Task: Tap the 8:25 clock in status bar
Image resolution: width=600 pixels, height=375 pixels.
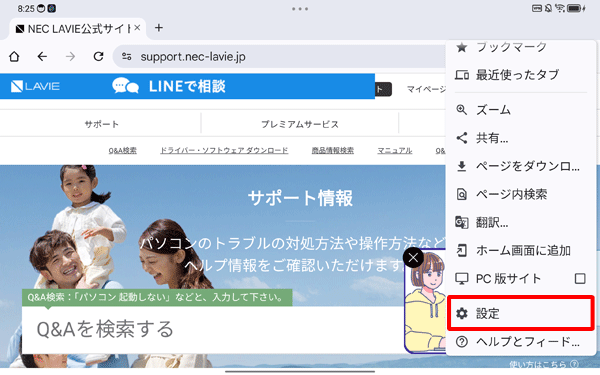Action: pyautogui.click(x=26, y=8)
